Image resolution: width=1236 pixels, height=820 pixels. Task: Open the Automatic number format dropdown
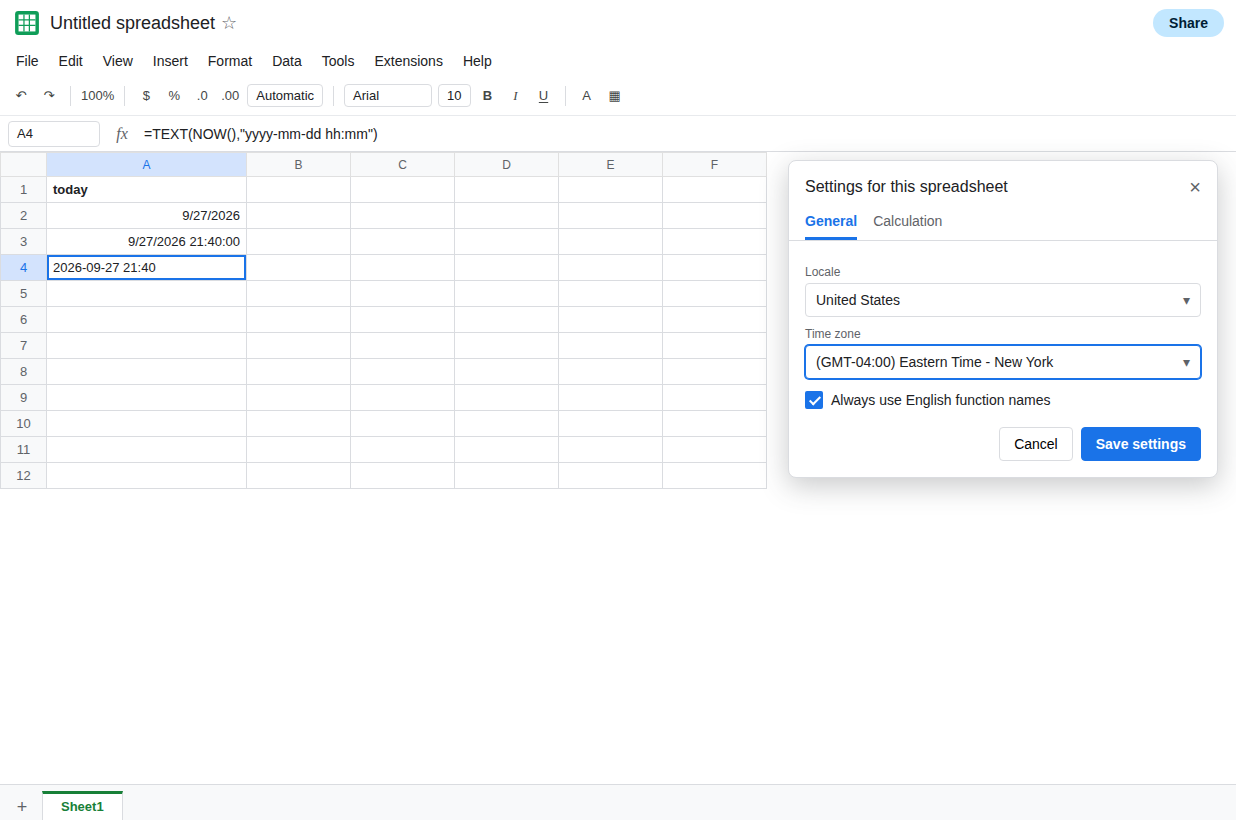(285, 96)
